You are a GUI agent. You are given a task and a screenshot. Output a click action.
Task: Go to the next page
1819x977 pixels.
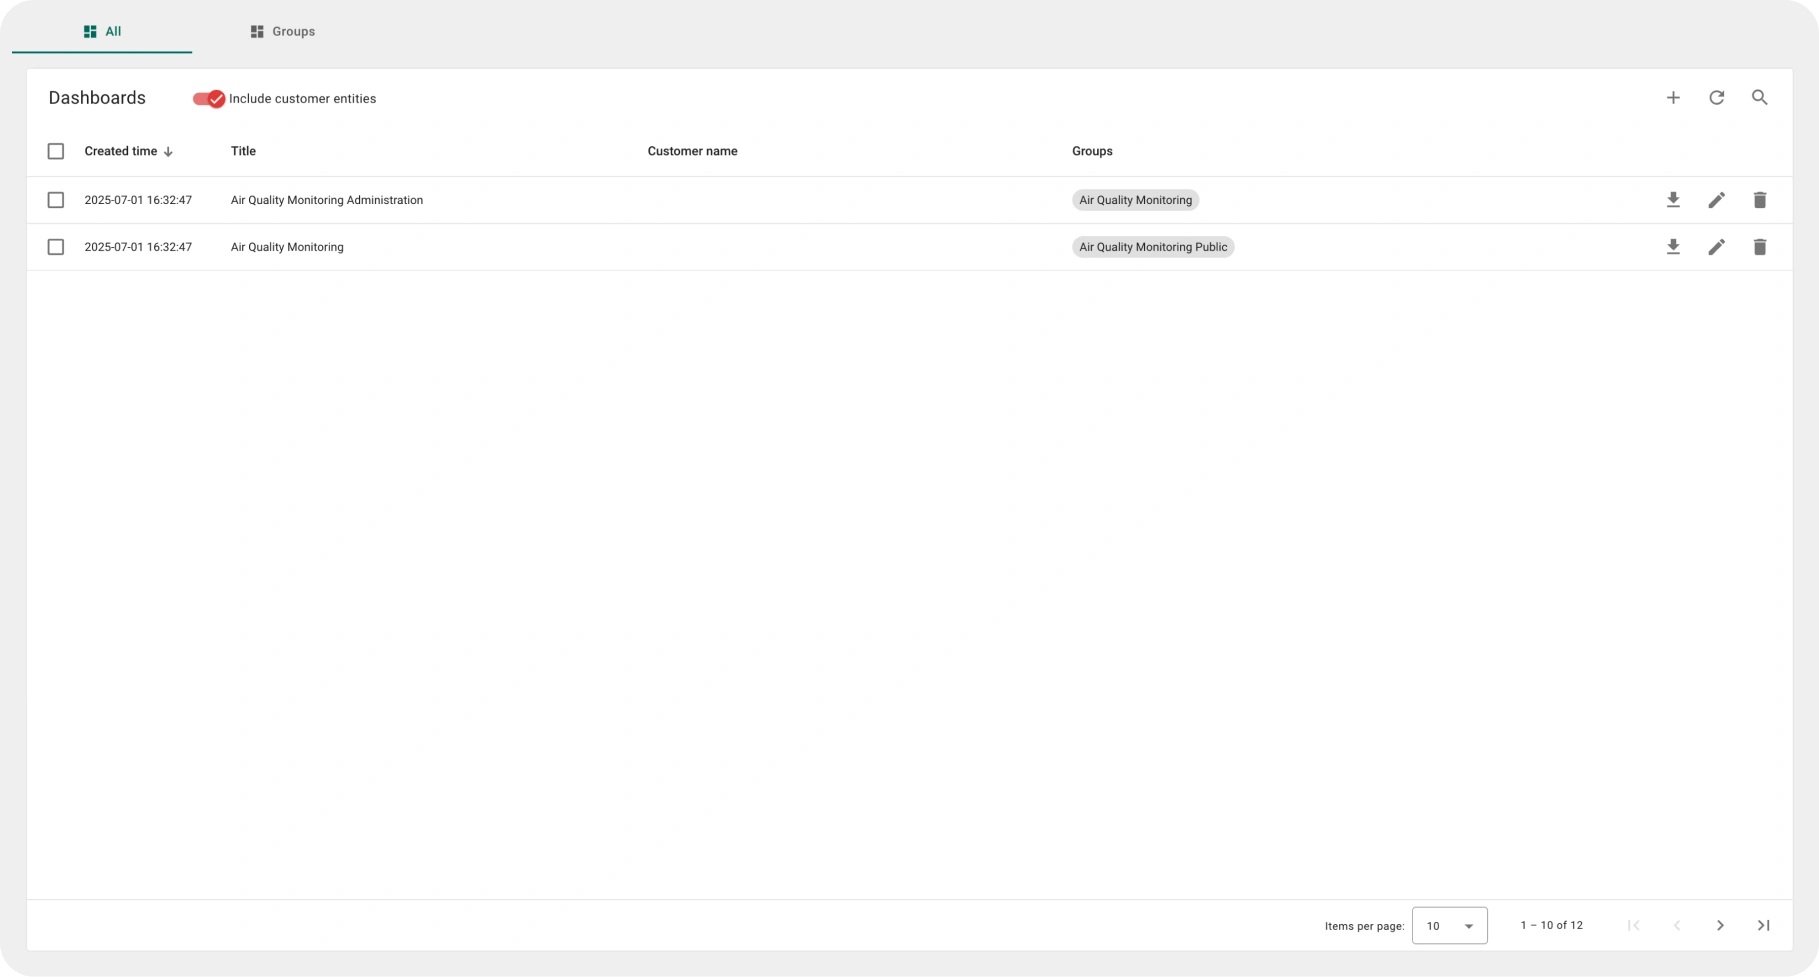1720,926
